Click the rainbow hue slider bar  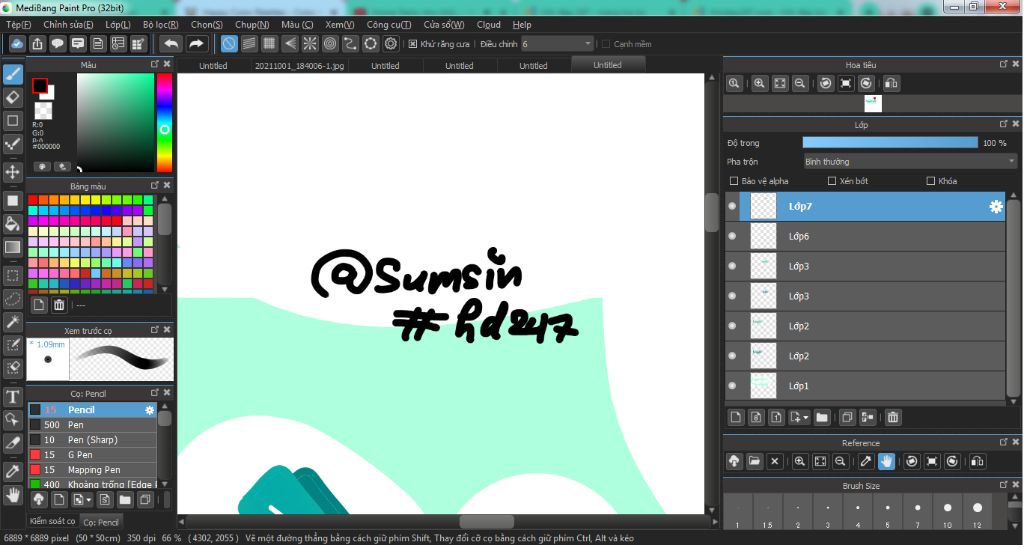click(164, 123)
